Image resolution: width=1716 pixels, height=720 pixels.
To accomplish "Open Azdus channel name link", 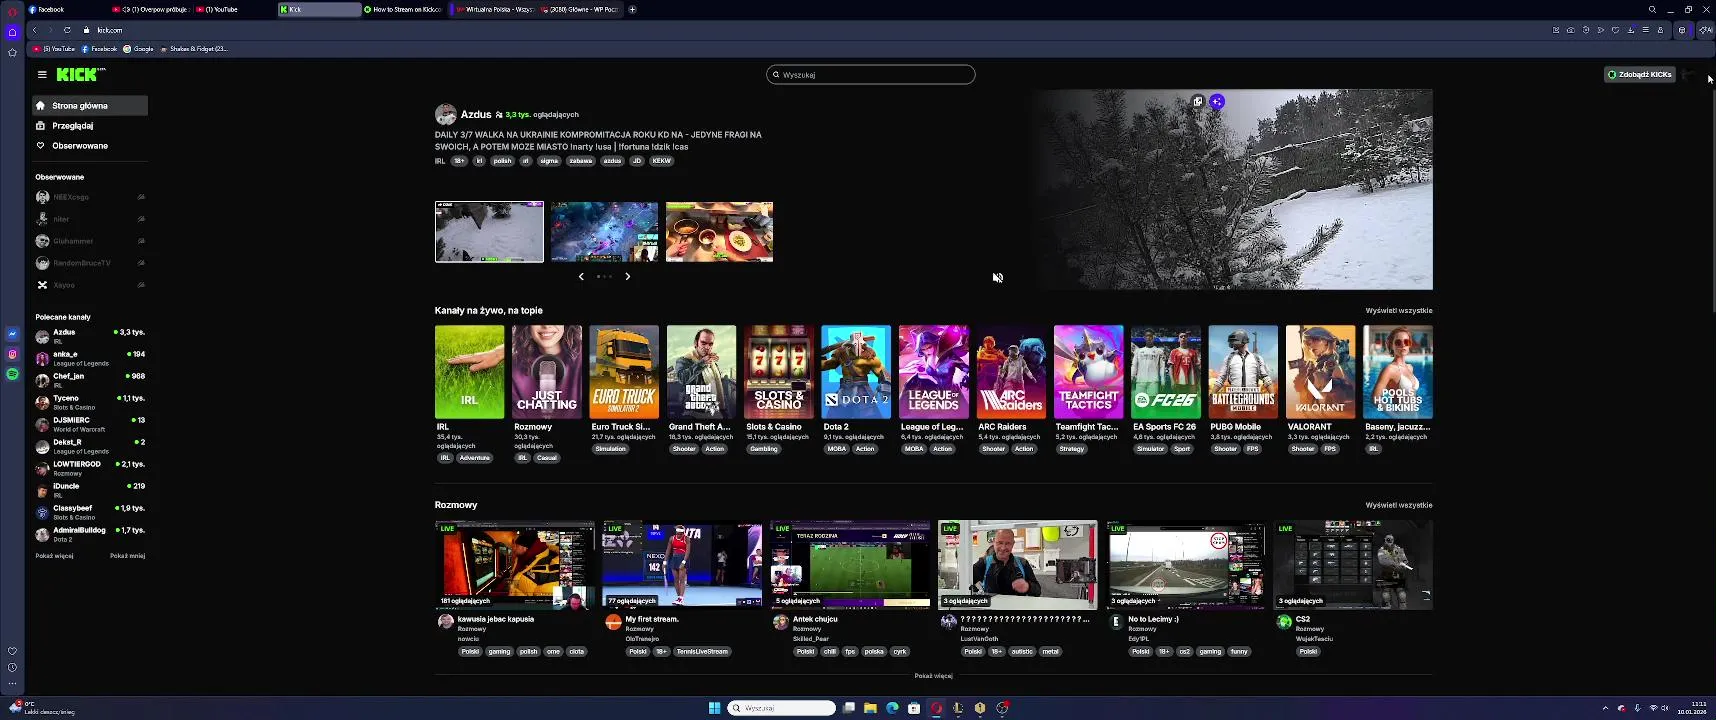I will 476,114.
